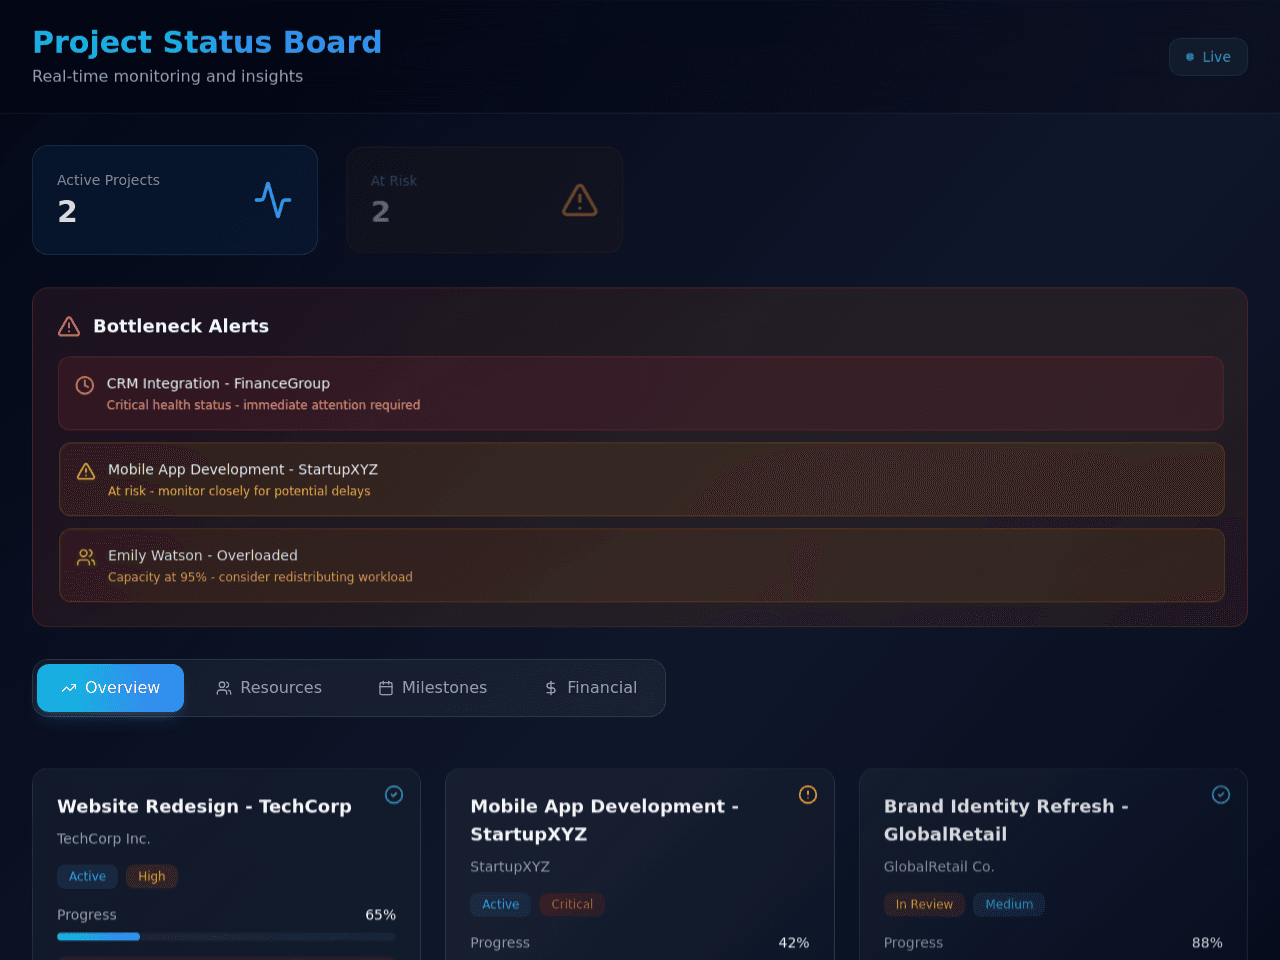Open the Active Projects stat card
This screenshot has height=960, width=1280.
[175, 200]
